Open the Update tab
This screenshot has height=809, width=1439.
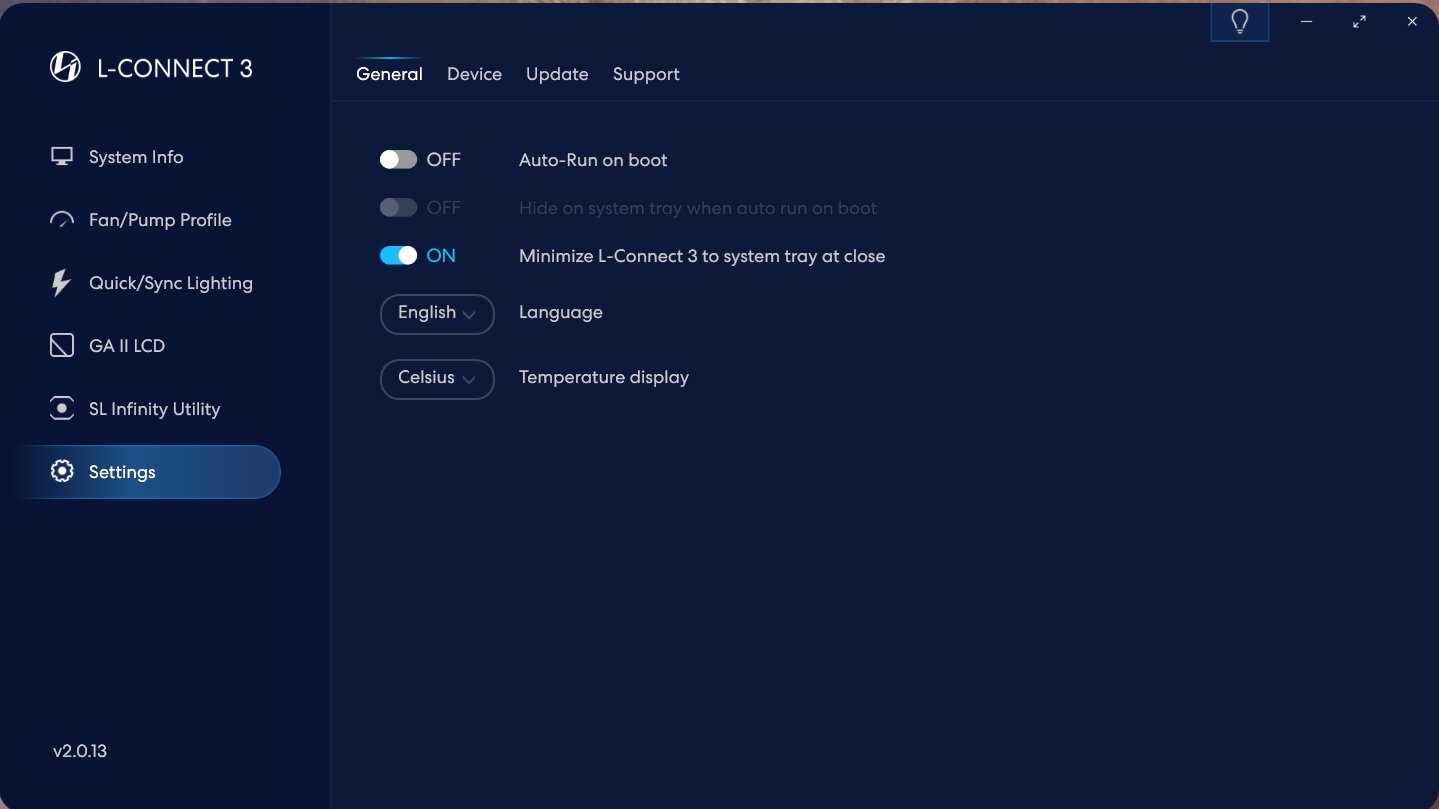coord(557,74)
